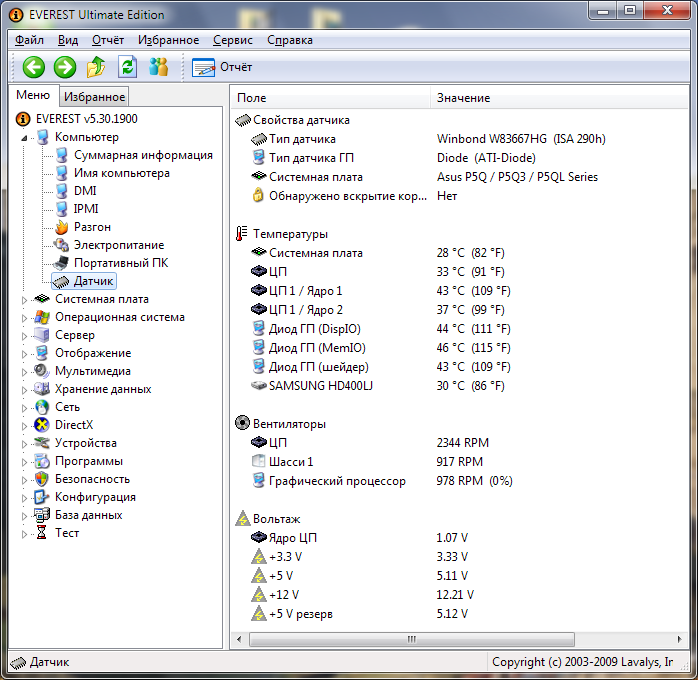Click the Операционная система Windows flag icon
The height and width of the screenshot is (680, 698).
tap(42, 317)
